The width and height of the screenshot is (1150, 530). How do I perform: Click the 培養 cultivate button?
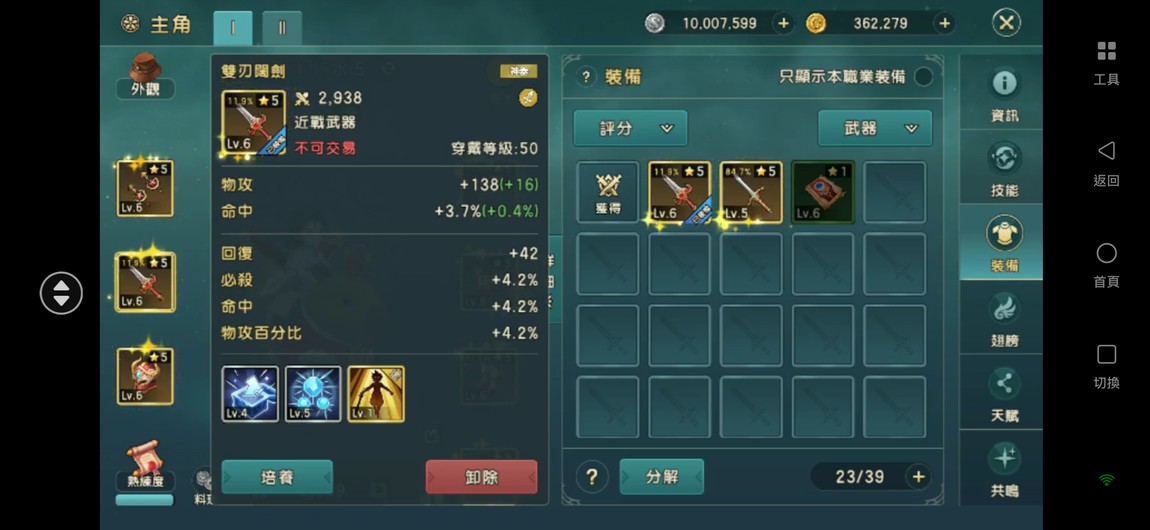point(277,477)
